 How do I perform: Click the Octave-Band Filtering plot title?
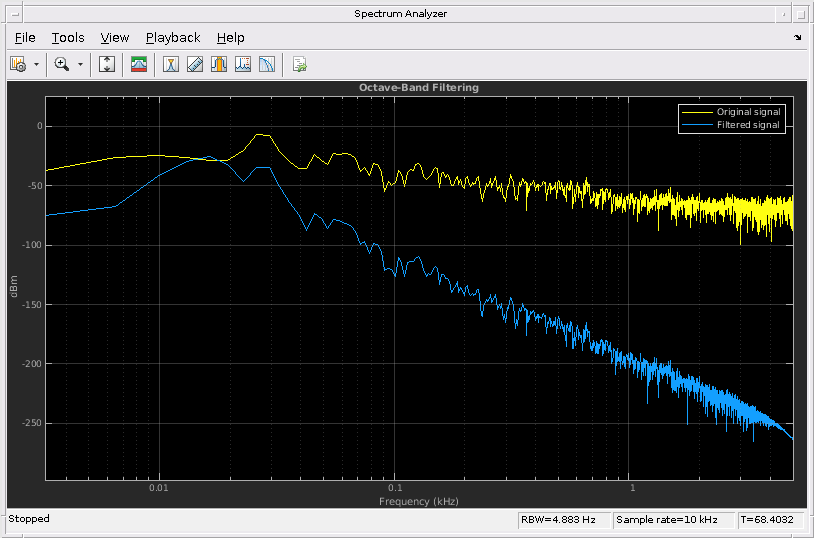pos(419,88)
